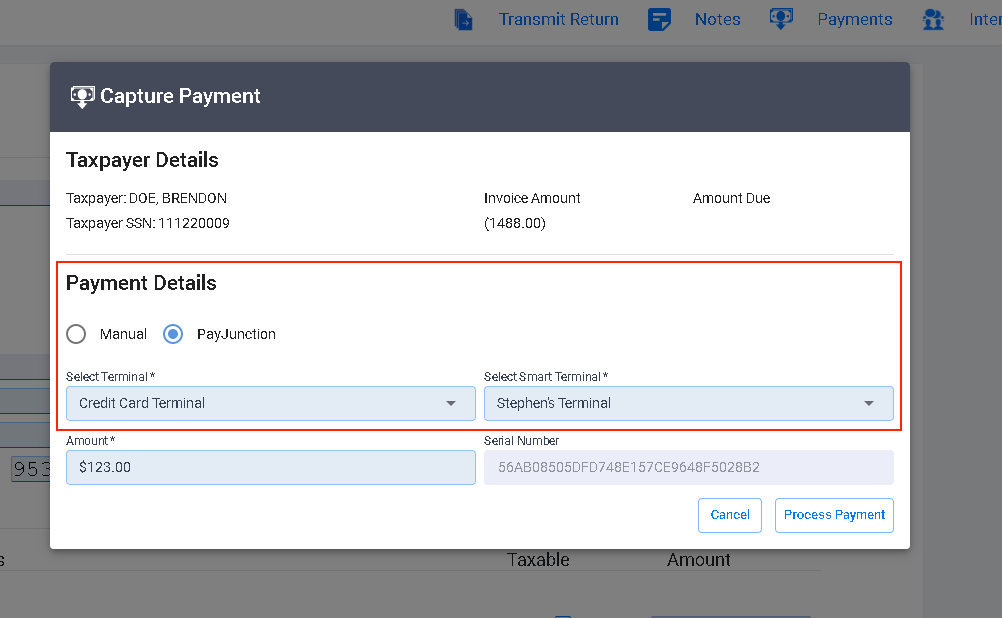Screen dimensions: 1002x618
Task: Click the Capture Payment header icon
Action: (82, 97)
